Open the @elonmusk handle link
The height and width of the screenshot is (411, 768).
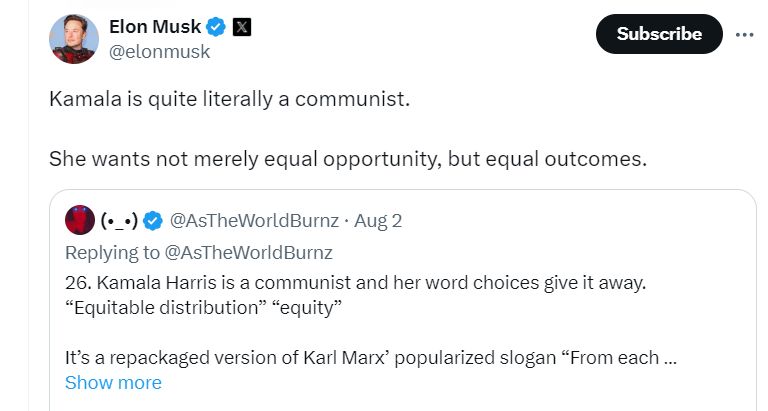pos(159,51)
